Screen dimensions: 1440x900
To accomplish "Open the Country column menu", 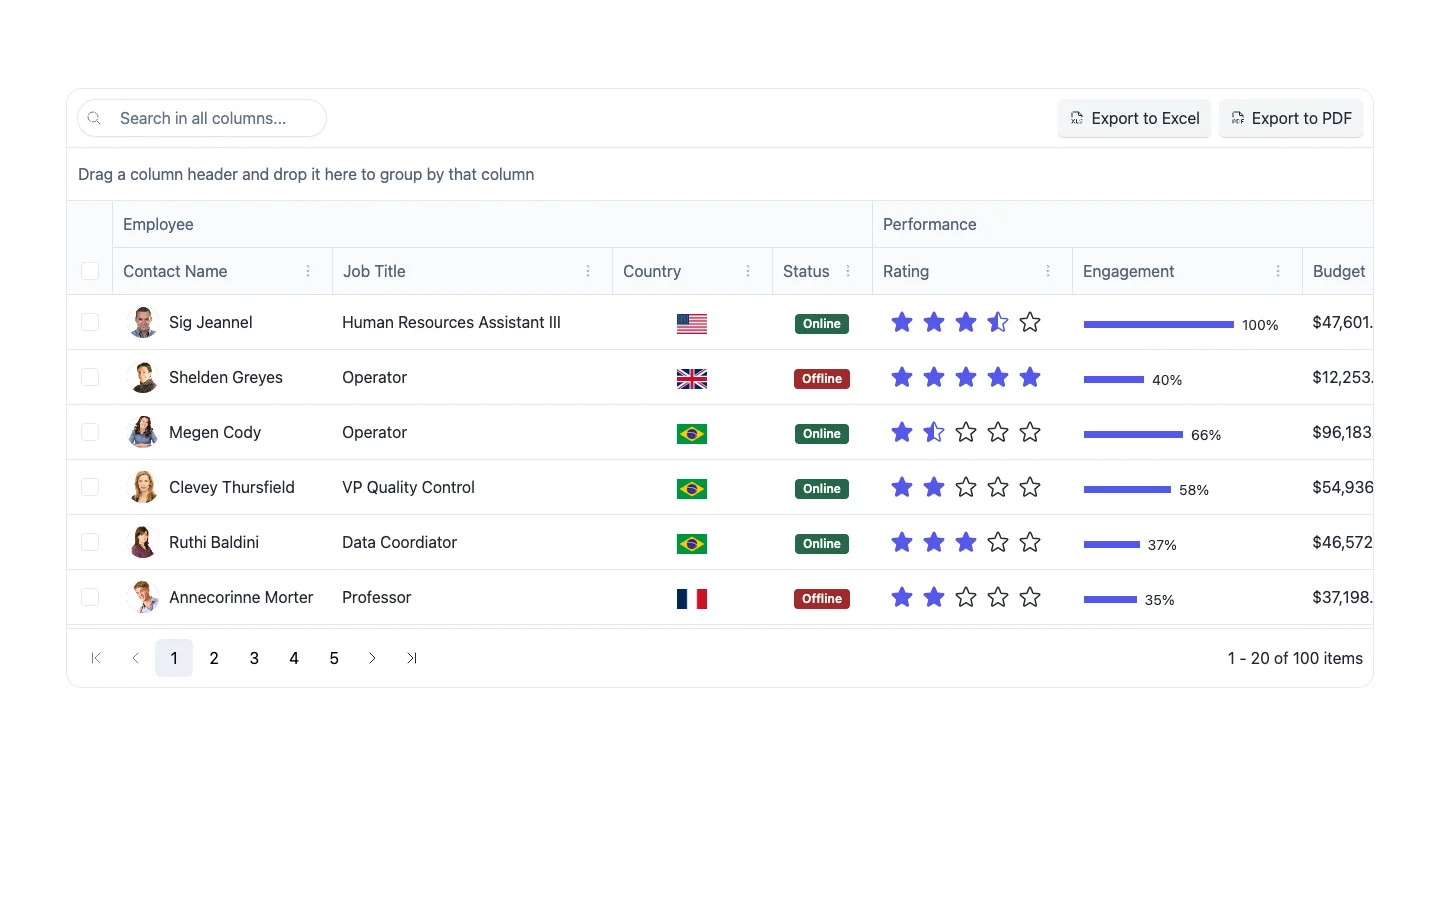I will (748, 271).
